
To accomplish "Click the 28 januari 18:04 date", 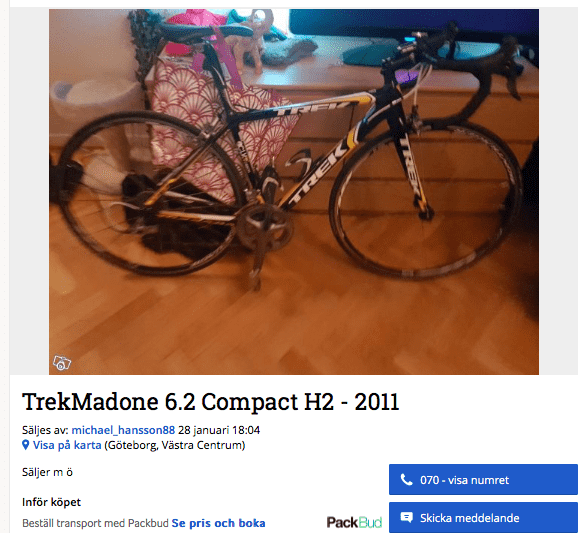I will (x=219, y=430).
